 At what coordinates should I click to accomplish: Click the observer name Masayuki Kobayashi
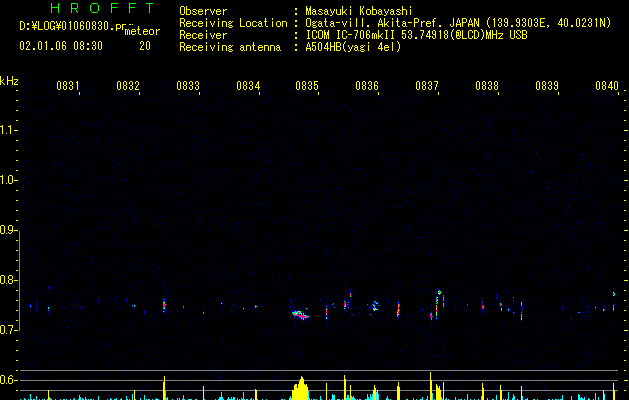click(359, 11)
